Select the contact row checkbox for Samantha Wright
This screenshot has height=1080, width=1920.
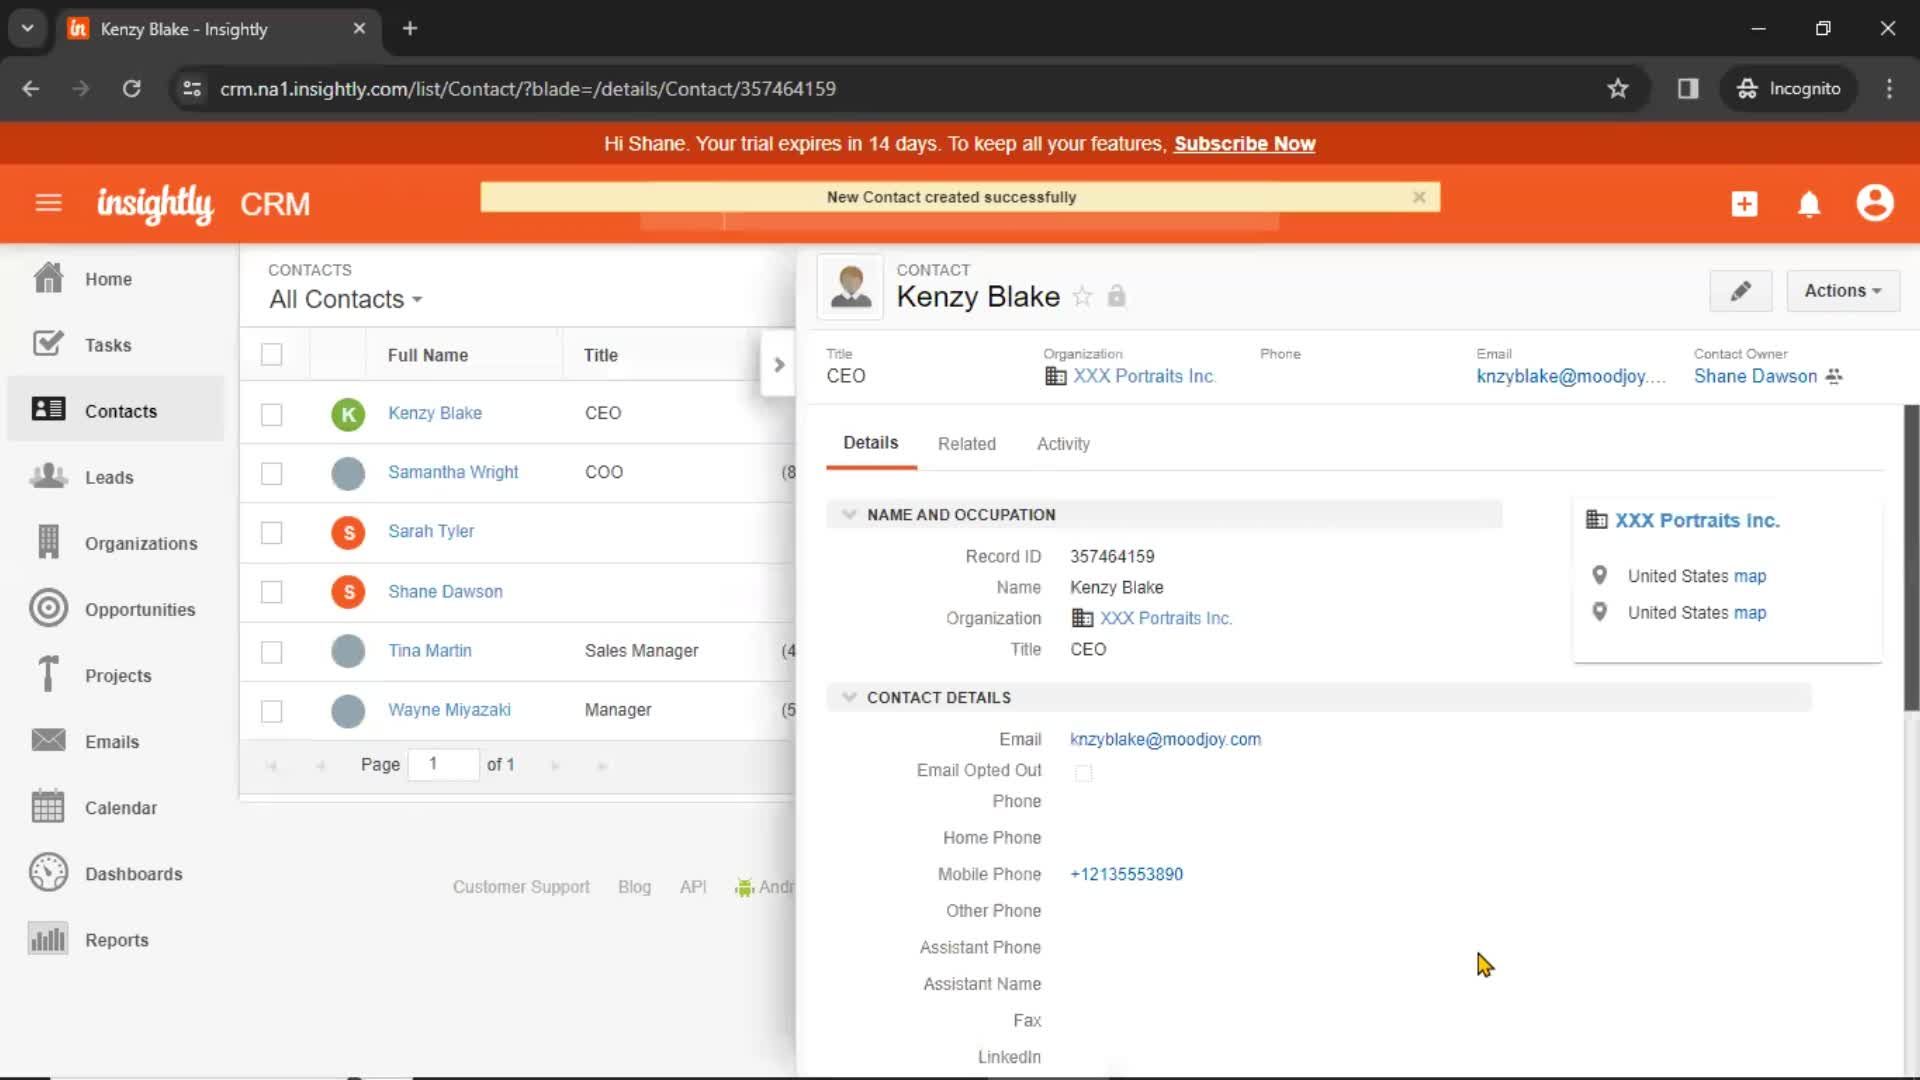tap(272, 472)
